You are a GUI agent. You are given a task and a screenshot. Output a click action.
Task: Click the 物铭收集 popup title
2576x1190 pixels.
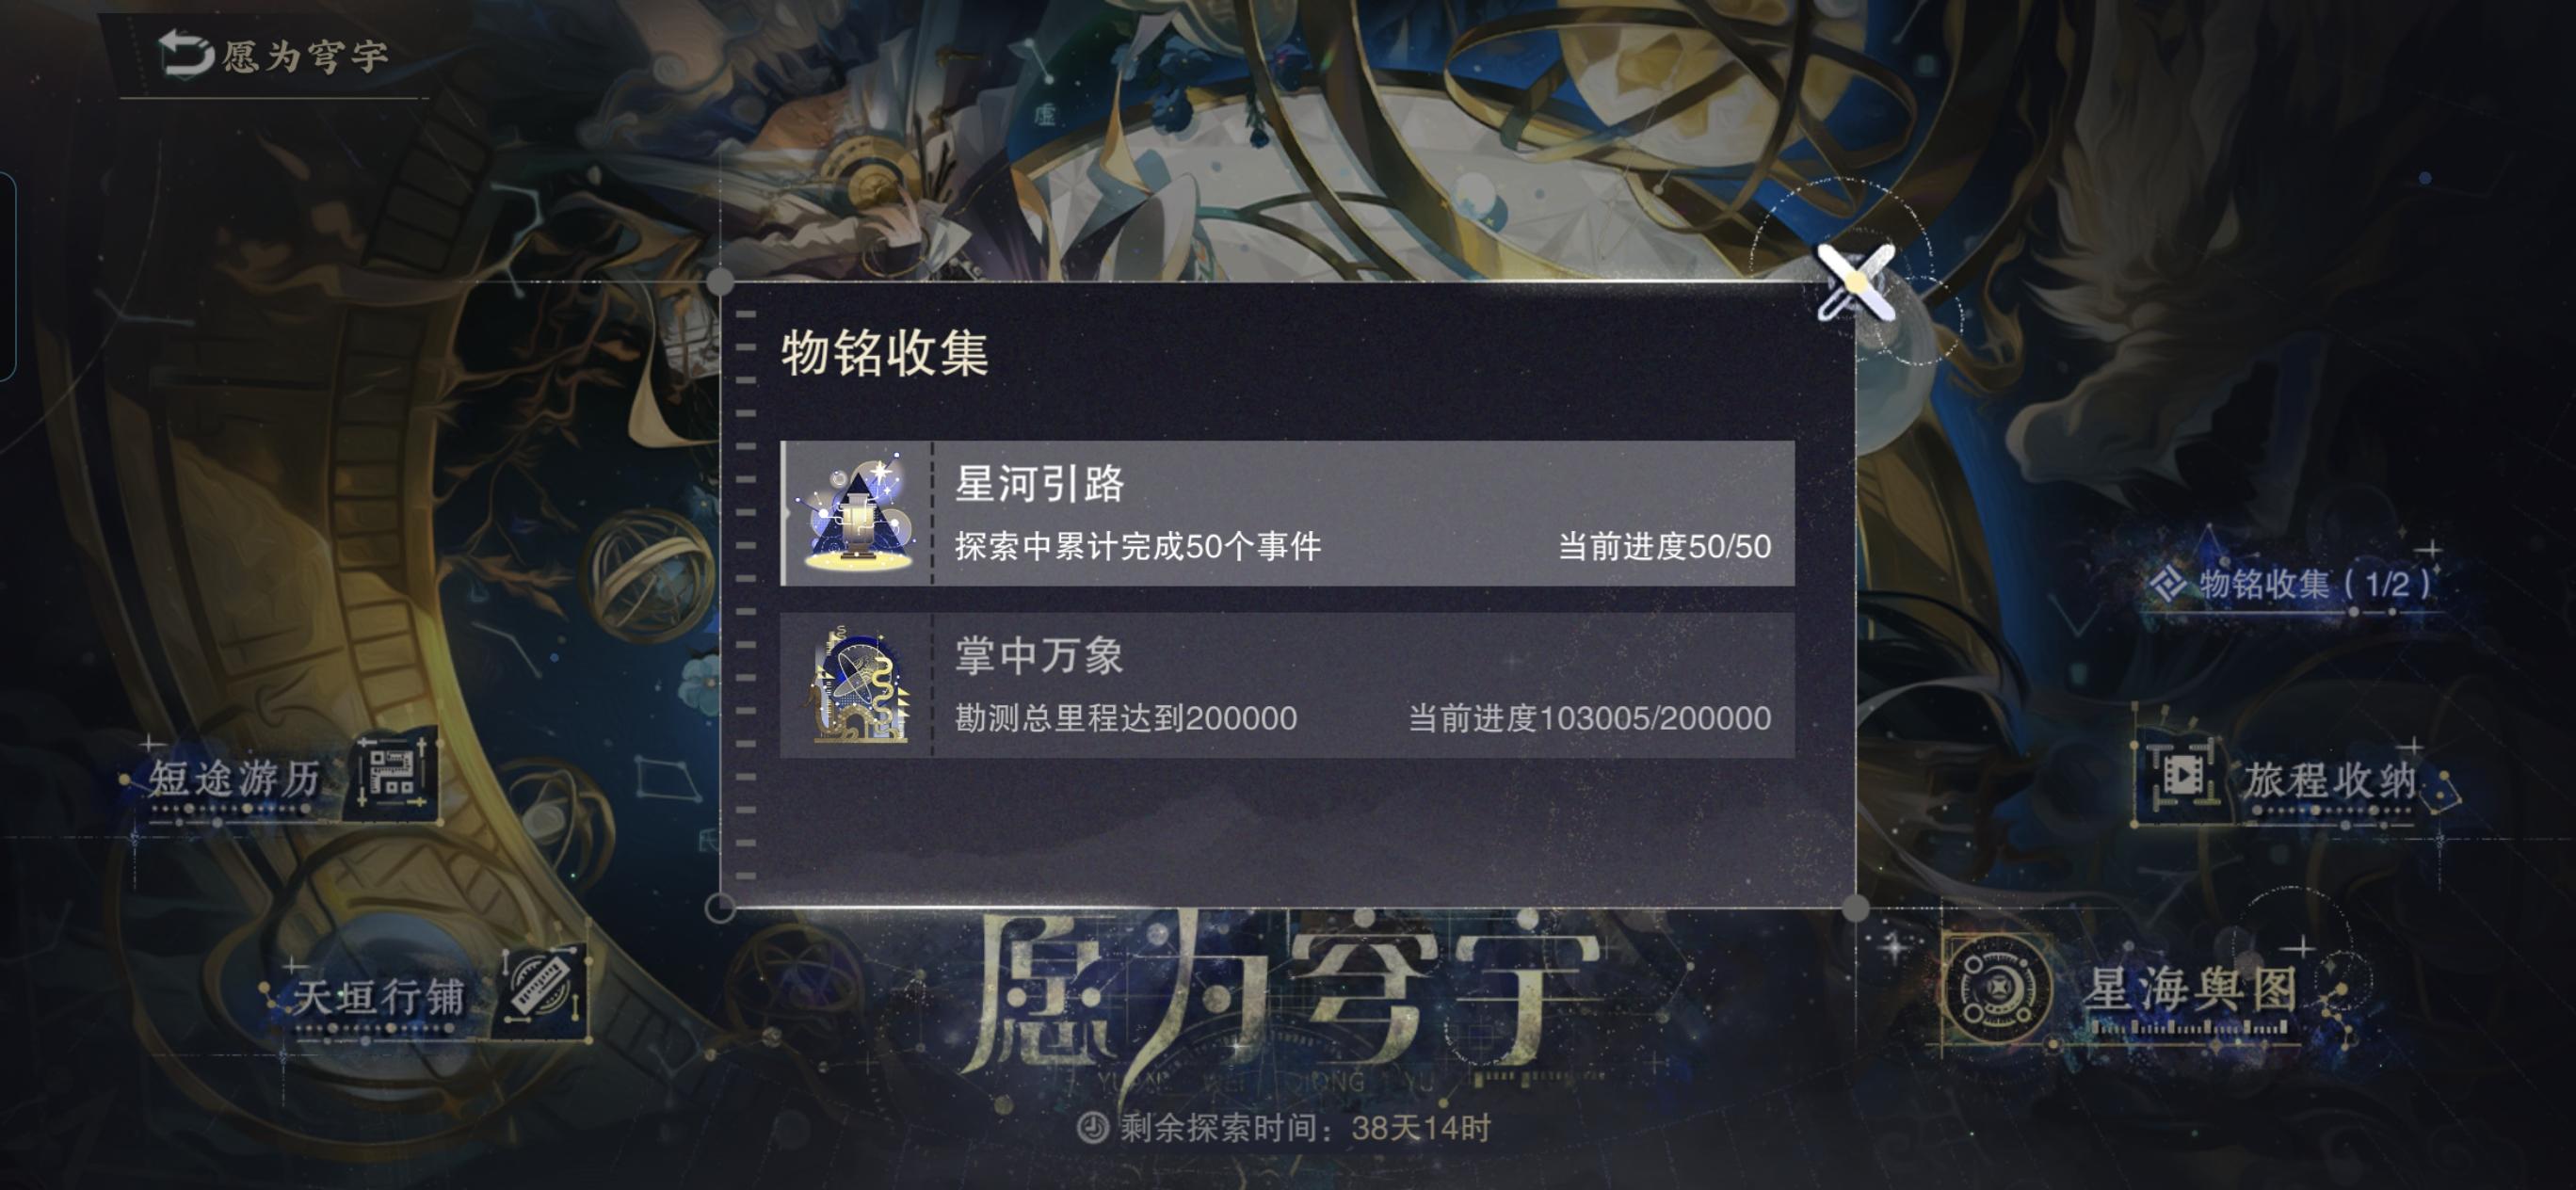885,353
